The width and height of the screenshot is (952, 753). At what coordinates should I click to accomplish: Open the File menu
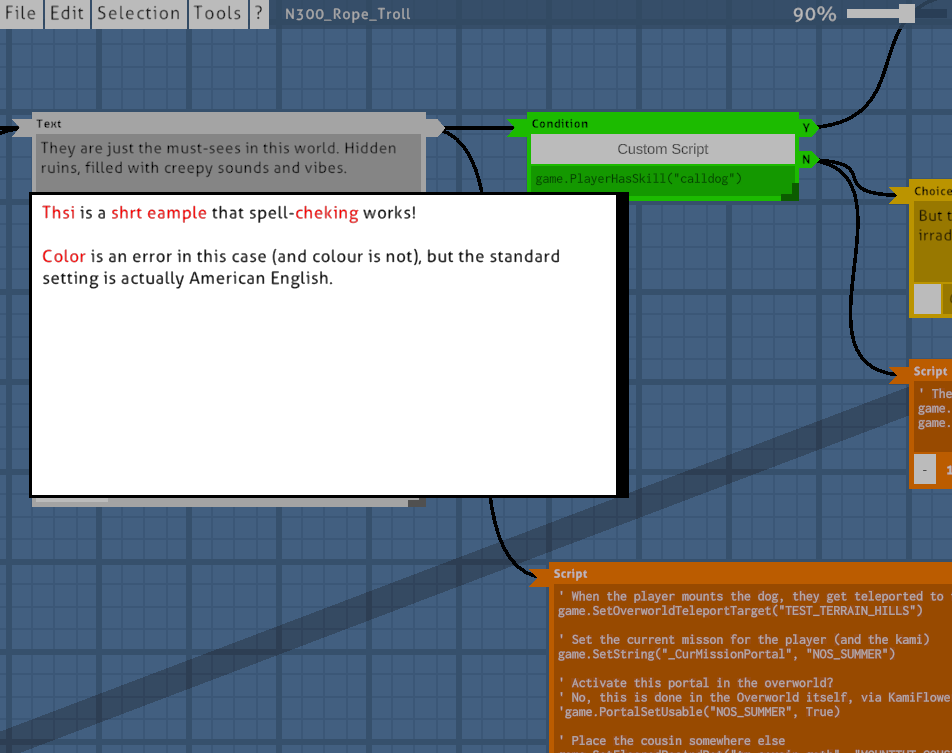(21, 13)
